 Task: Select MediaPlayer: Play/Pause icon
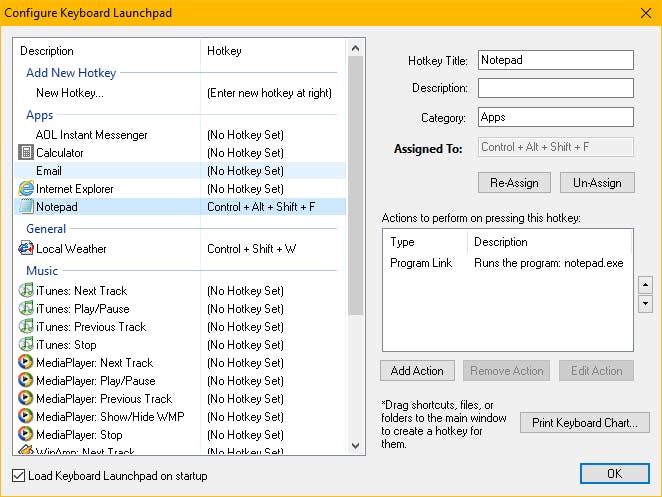point(26,381)
